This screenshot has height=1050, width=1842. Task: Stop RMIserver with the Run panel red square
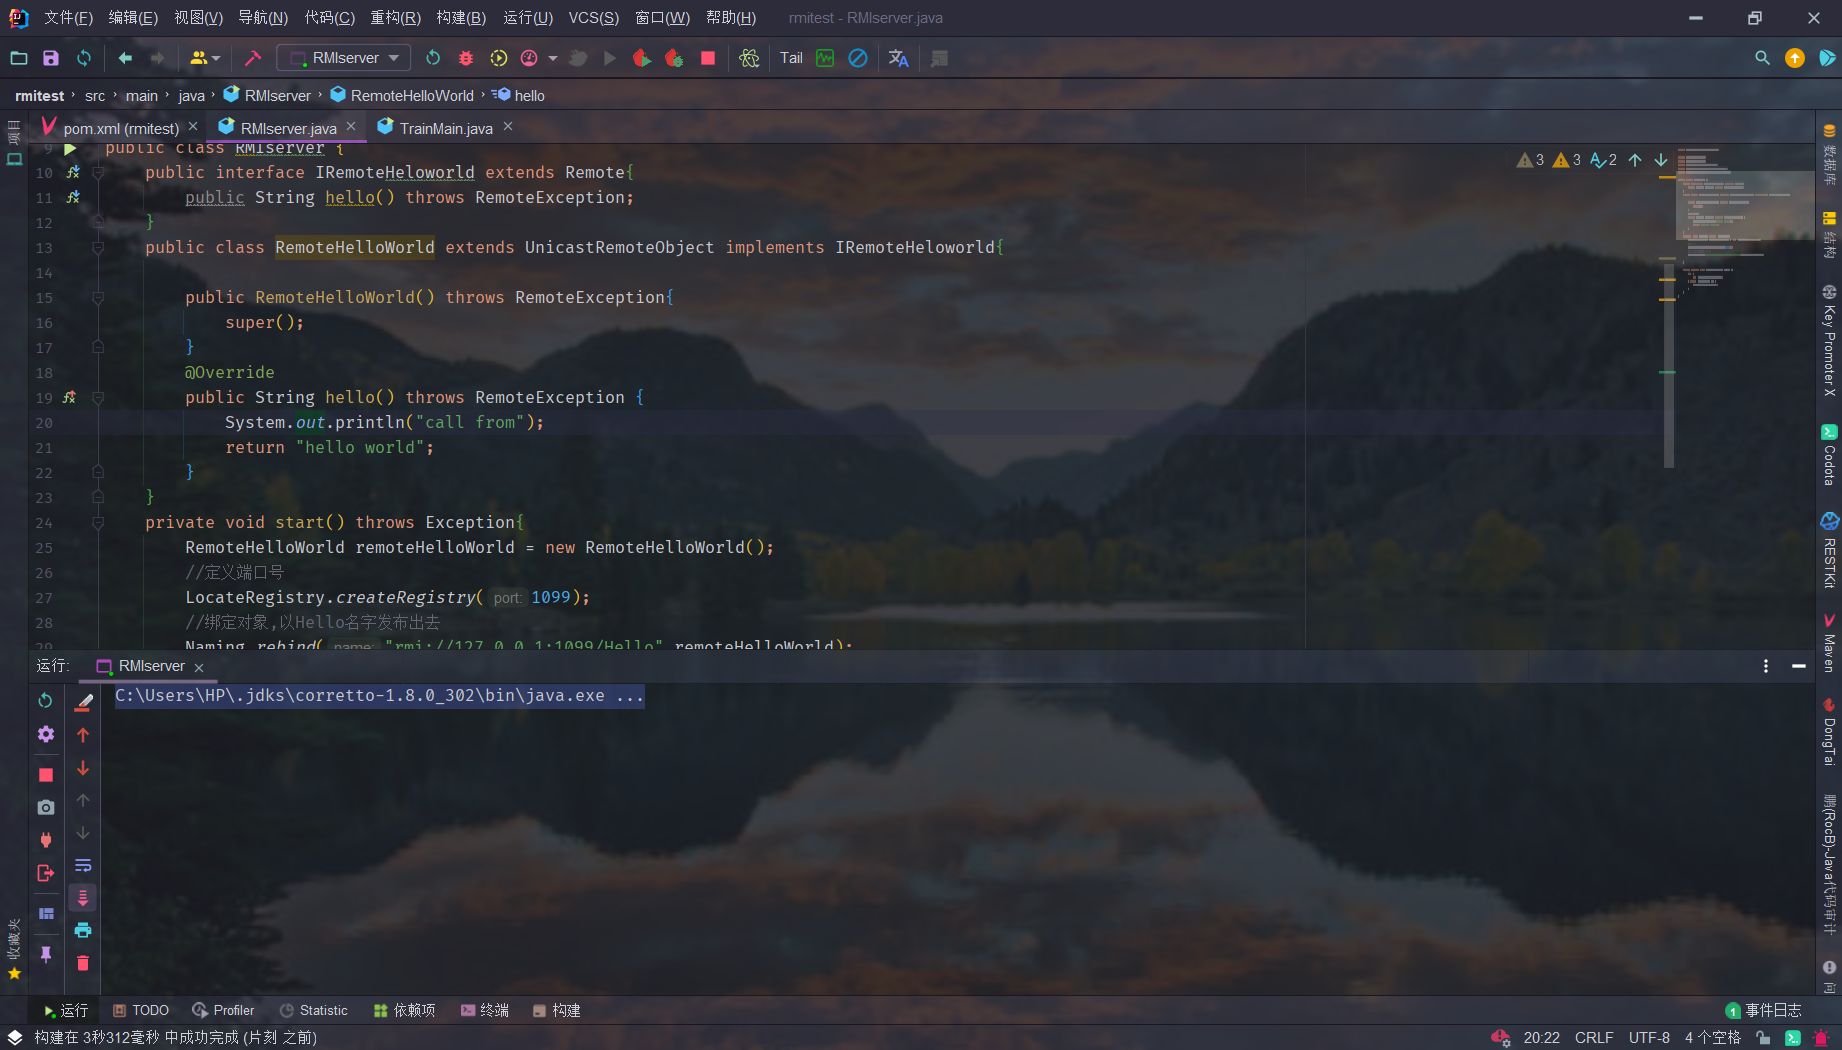click(45, 774)
